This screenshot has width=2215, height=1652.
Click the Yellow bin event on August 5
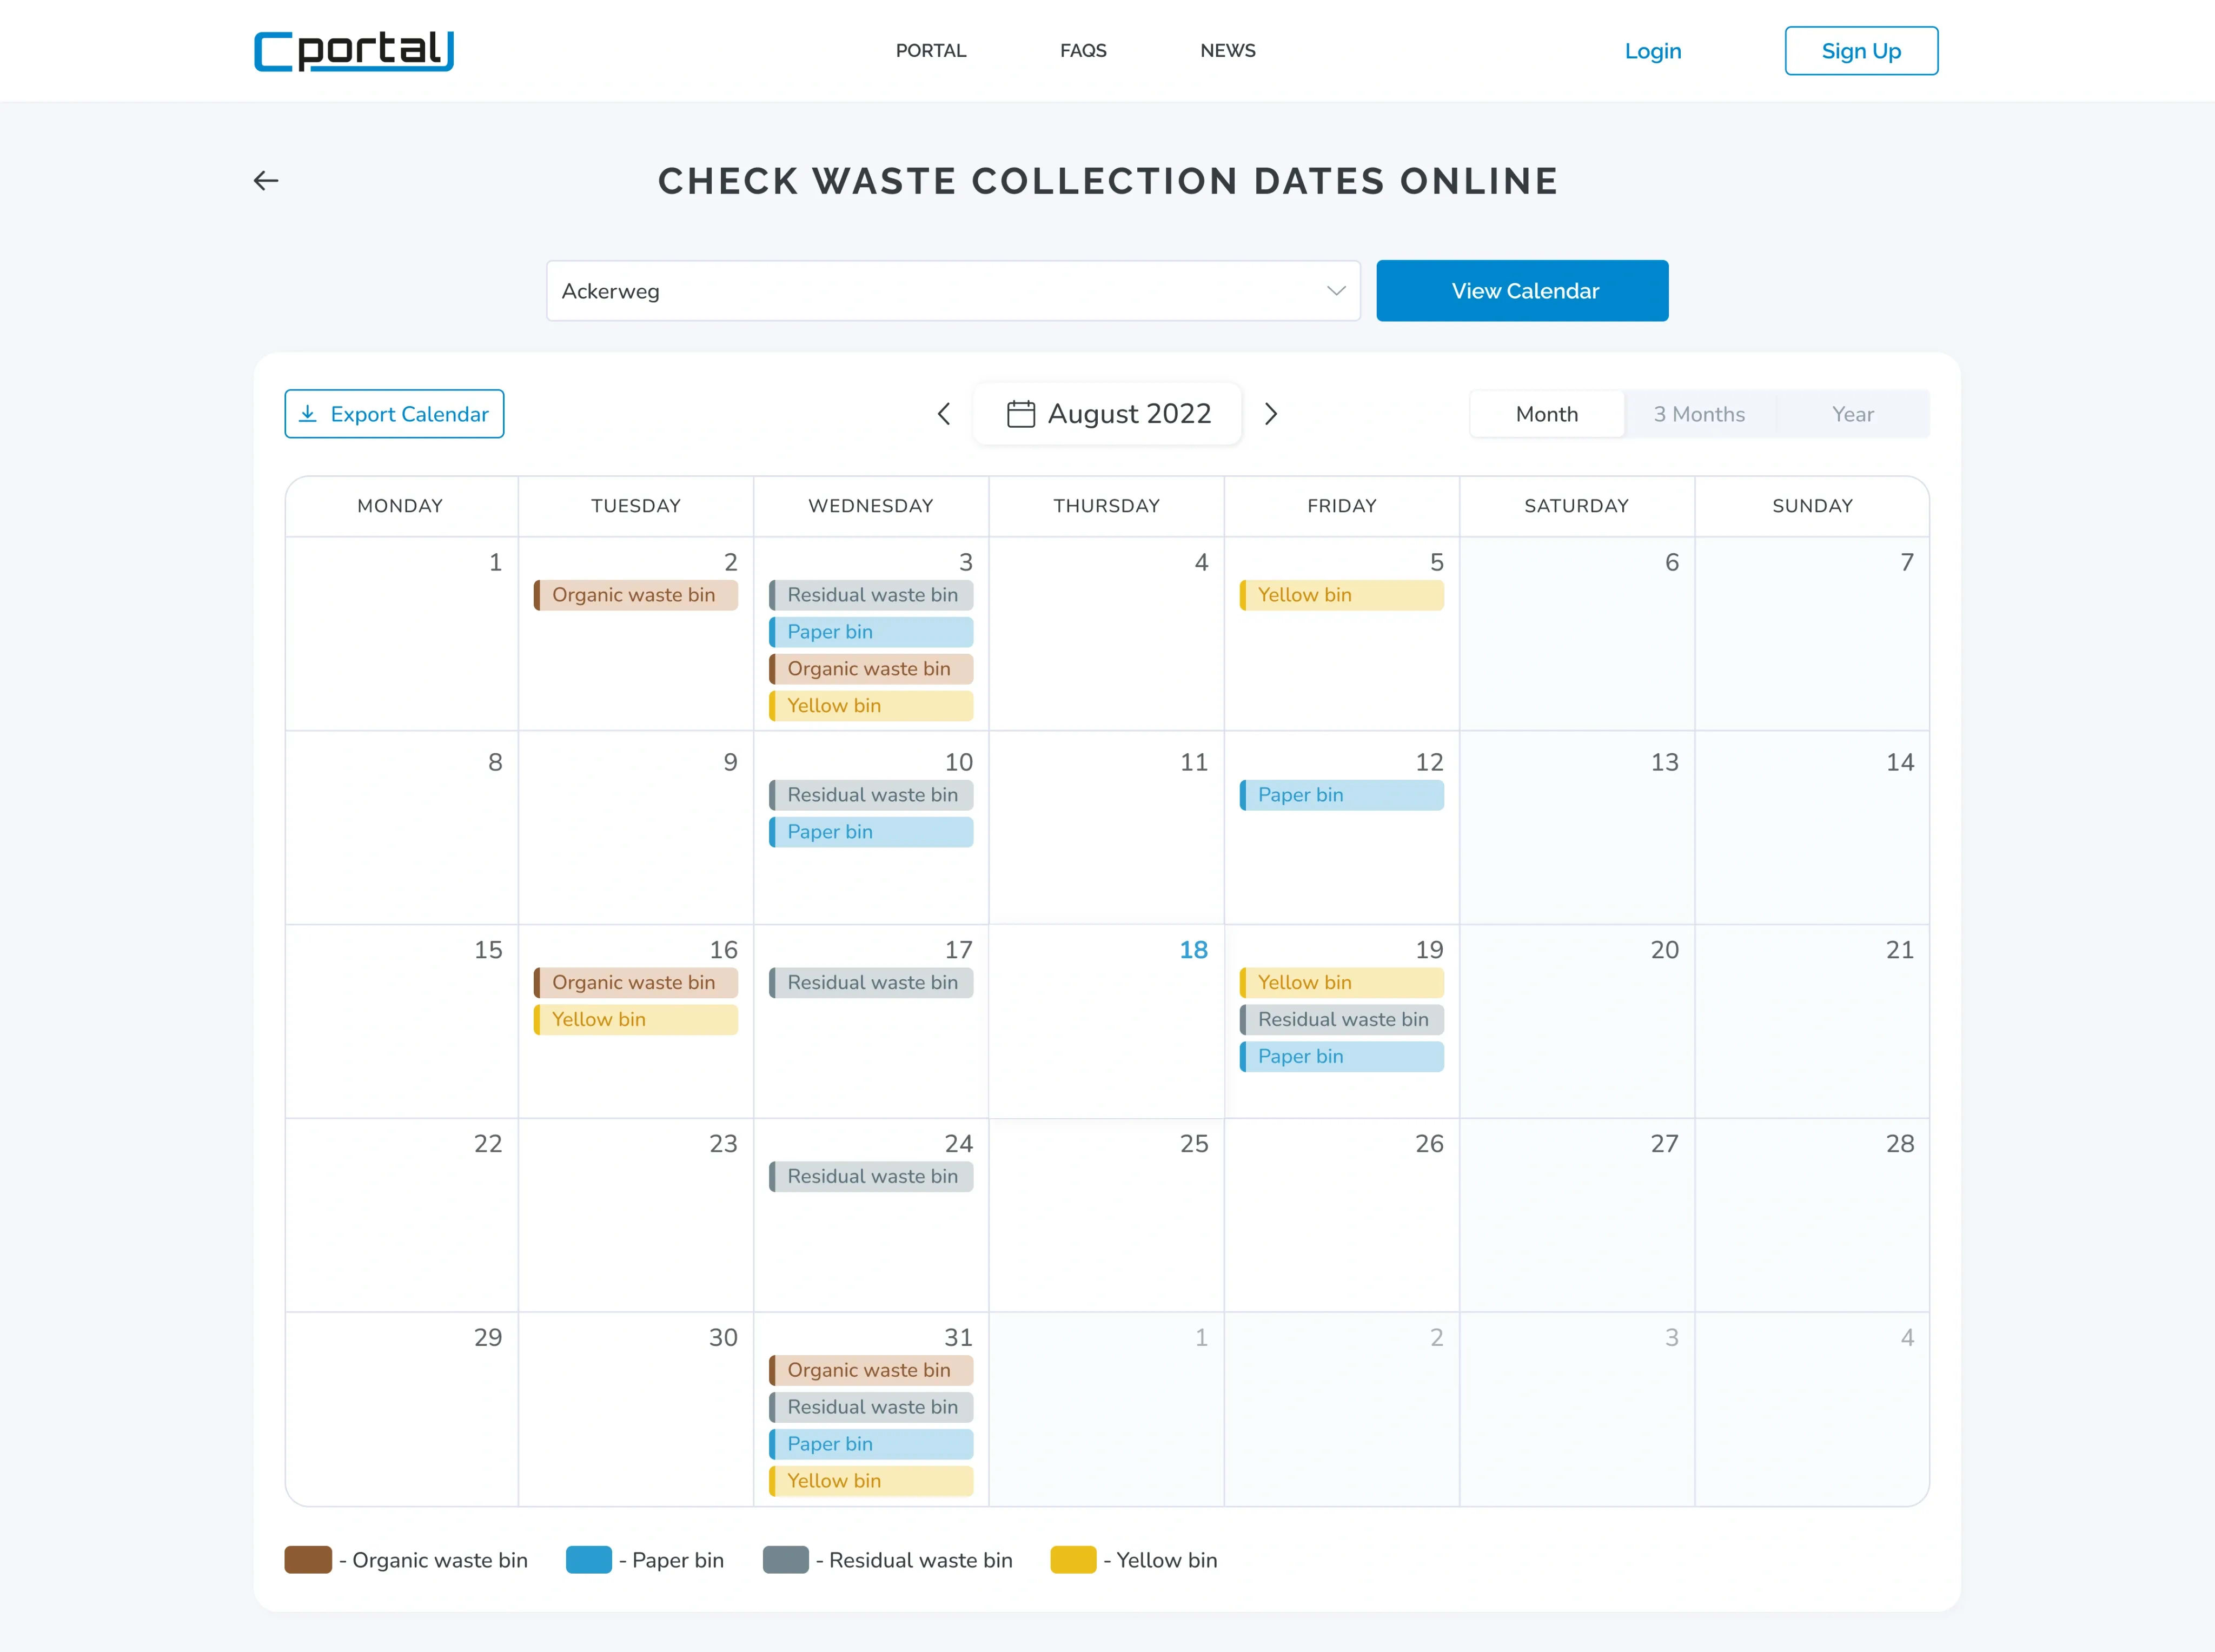click(1341, 595)
